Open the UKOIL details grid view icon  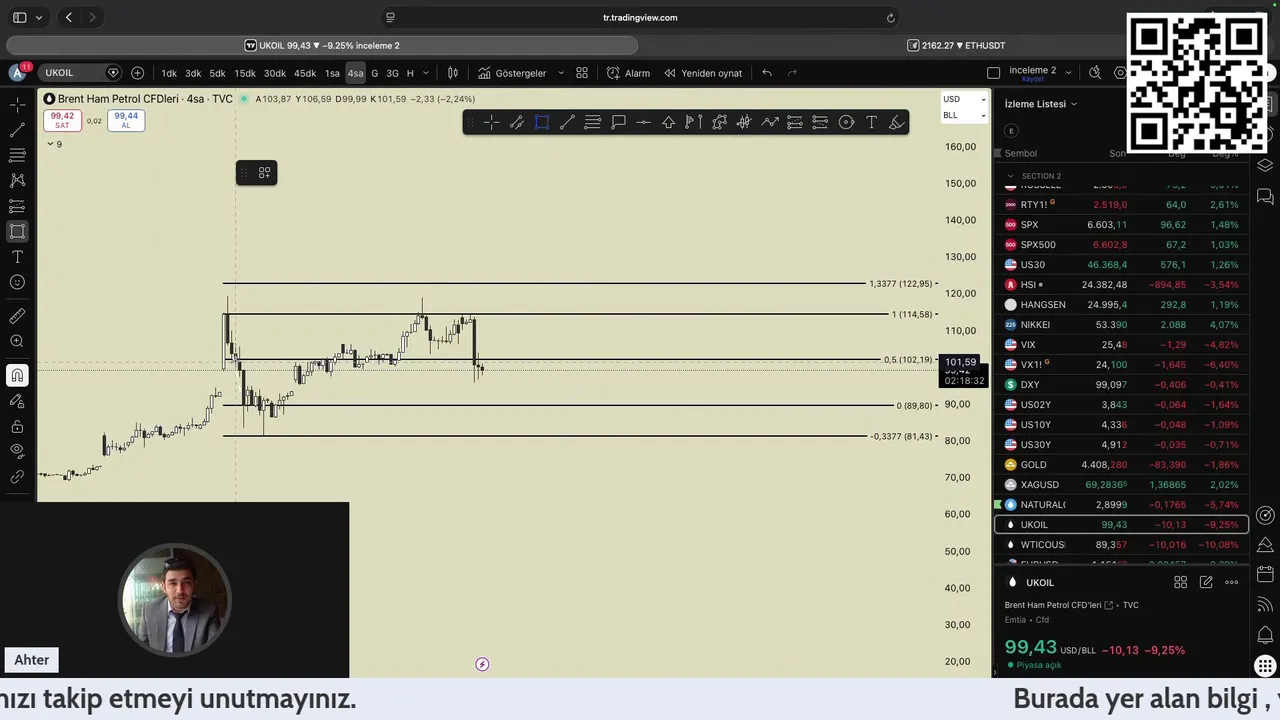1180,582
